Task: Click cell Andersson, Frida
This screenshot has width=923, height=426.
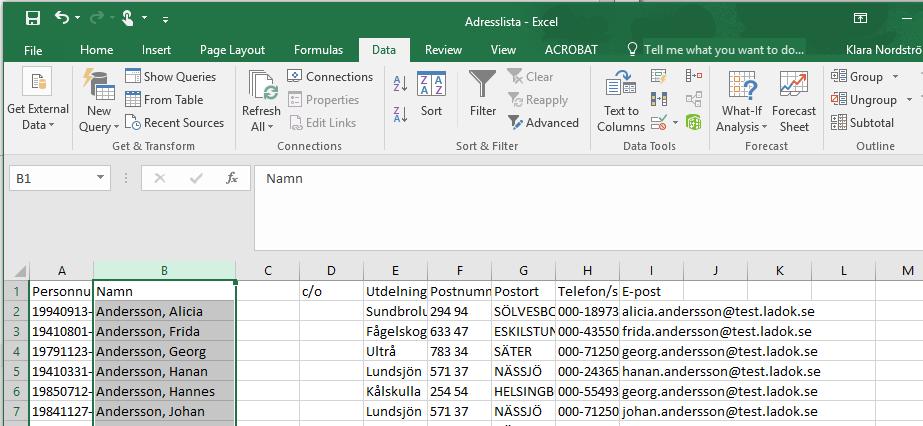Action: click(164, 331)
